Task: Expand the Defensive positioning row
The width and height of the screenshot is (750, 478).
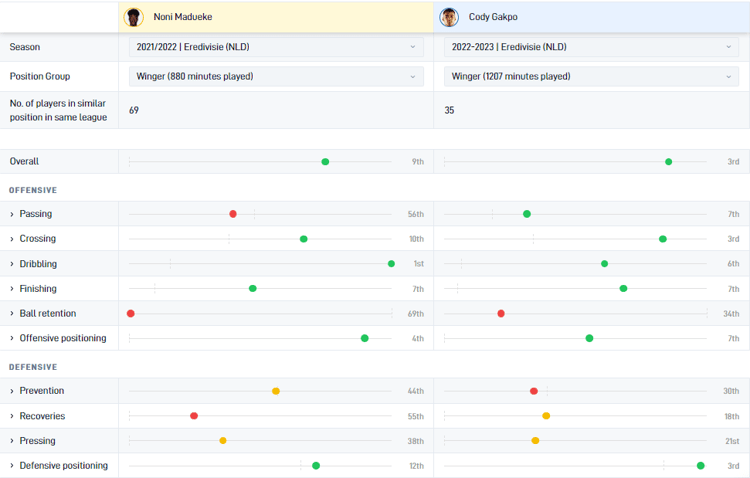Action: click(12, 466)
